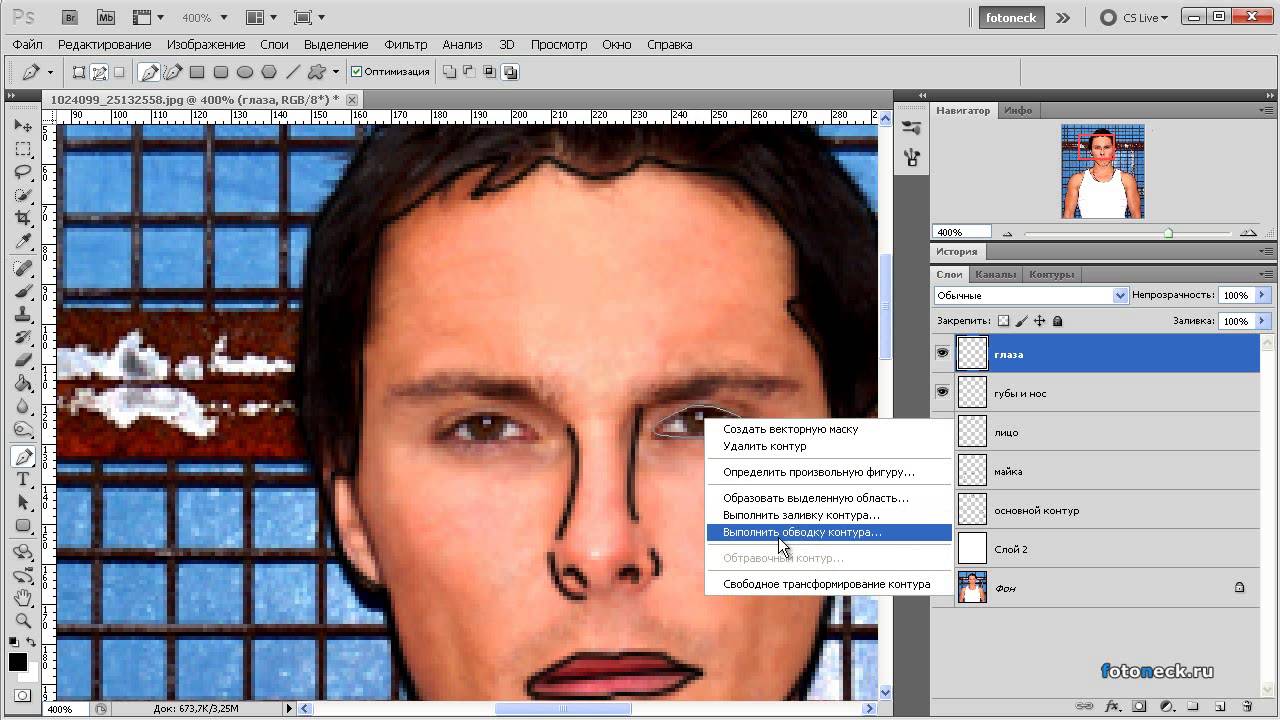Choose the Freeform Pen option in options bar

pos(173,72)
